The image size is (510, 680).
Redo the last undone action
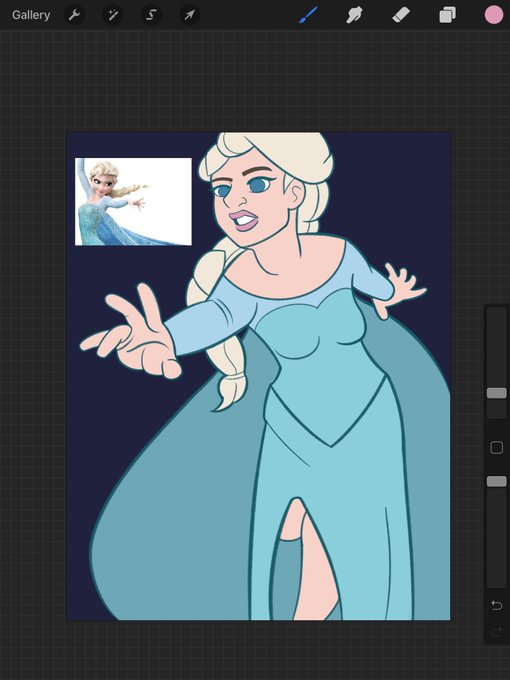pos(497,633)
